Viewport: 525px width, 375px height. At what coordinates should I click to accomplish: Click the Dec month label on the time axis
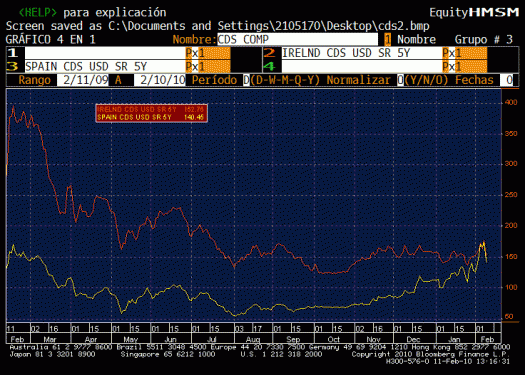tap(414, 339)
